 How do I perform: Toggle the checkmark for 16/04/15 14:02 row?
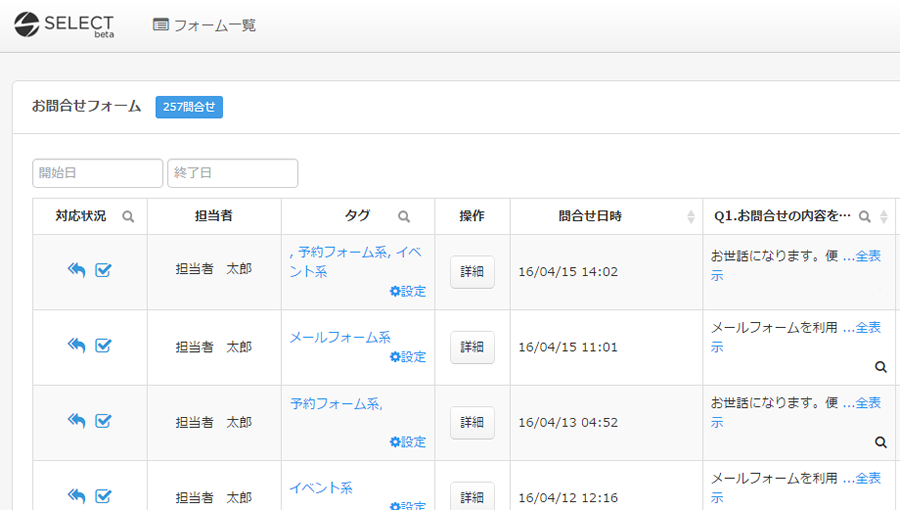[103, 270]
